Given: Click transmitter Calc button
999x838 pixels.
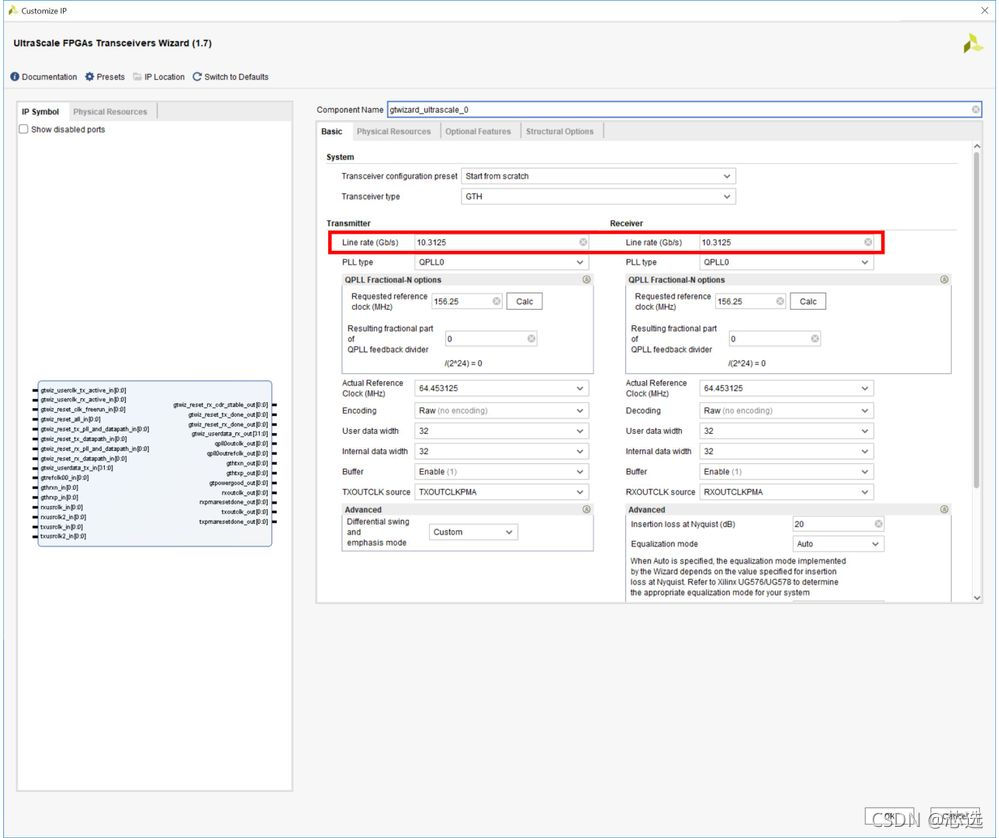Looking at the screenshot, I should click(524, 301).
